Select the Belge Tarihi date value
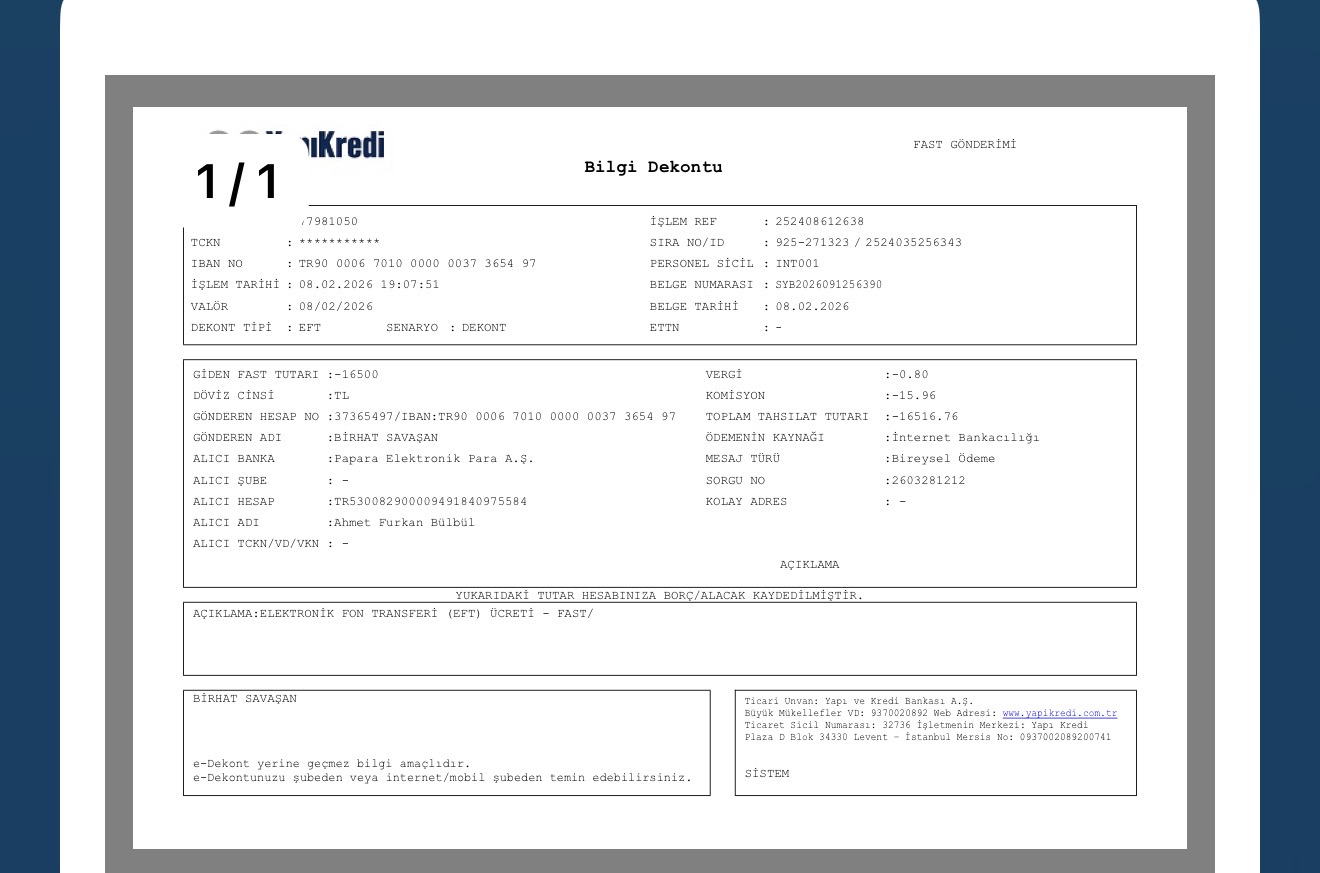This screenshot has width=1320, height=873. 812,307
